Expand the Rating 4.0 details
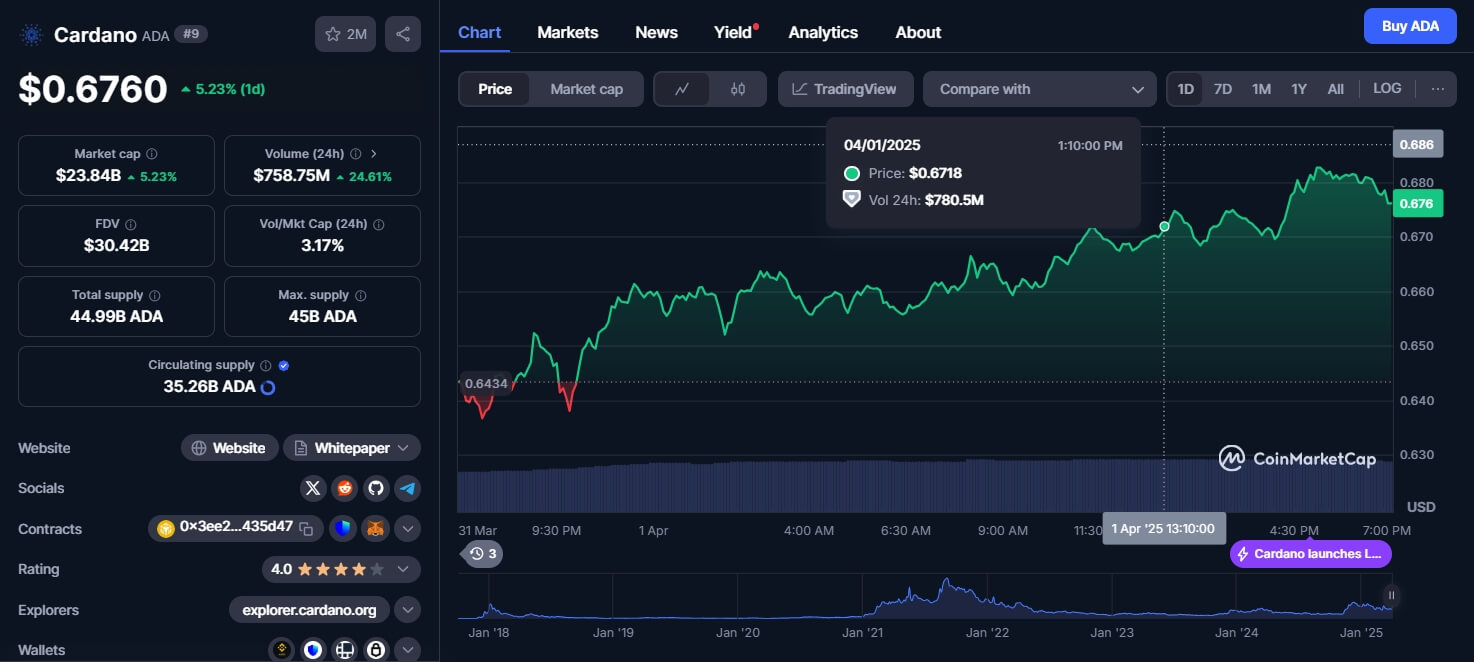 (402, 569)
